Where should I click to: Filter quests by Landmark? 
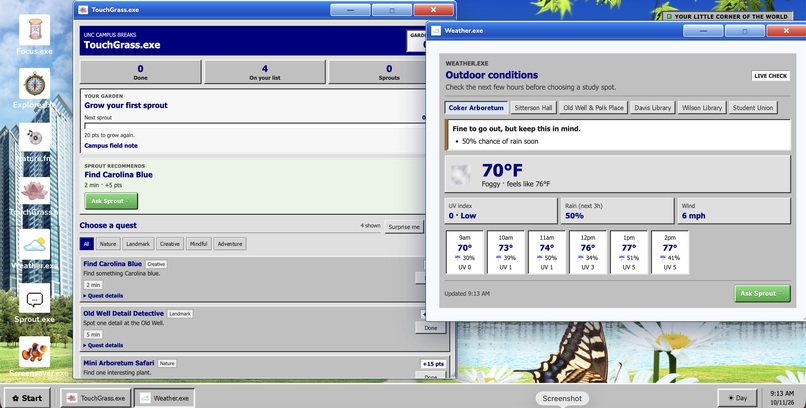(x=138, y=244)
